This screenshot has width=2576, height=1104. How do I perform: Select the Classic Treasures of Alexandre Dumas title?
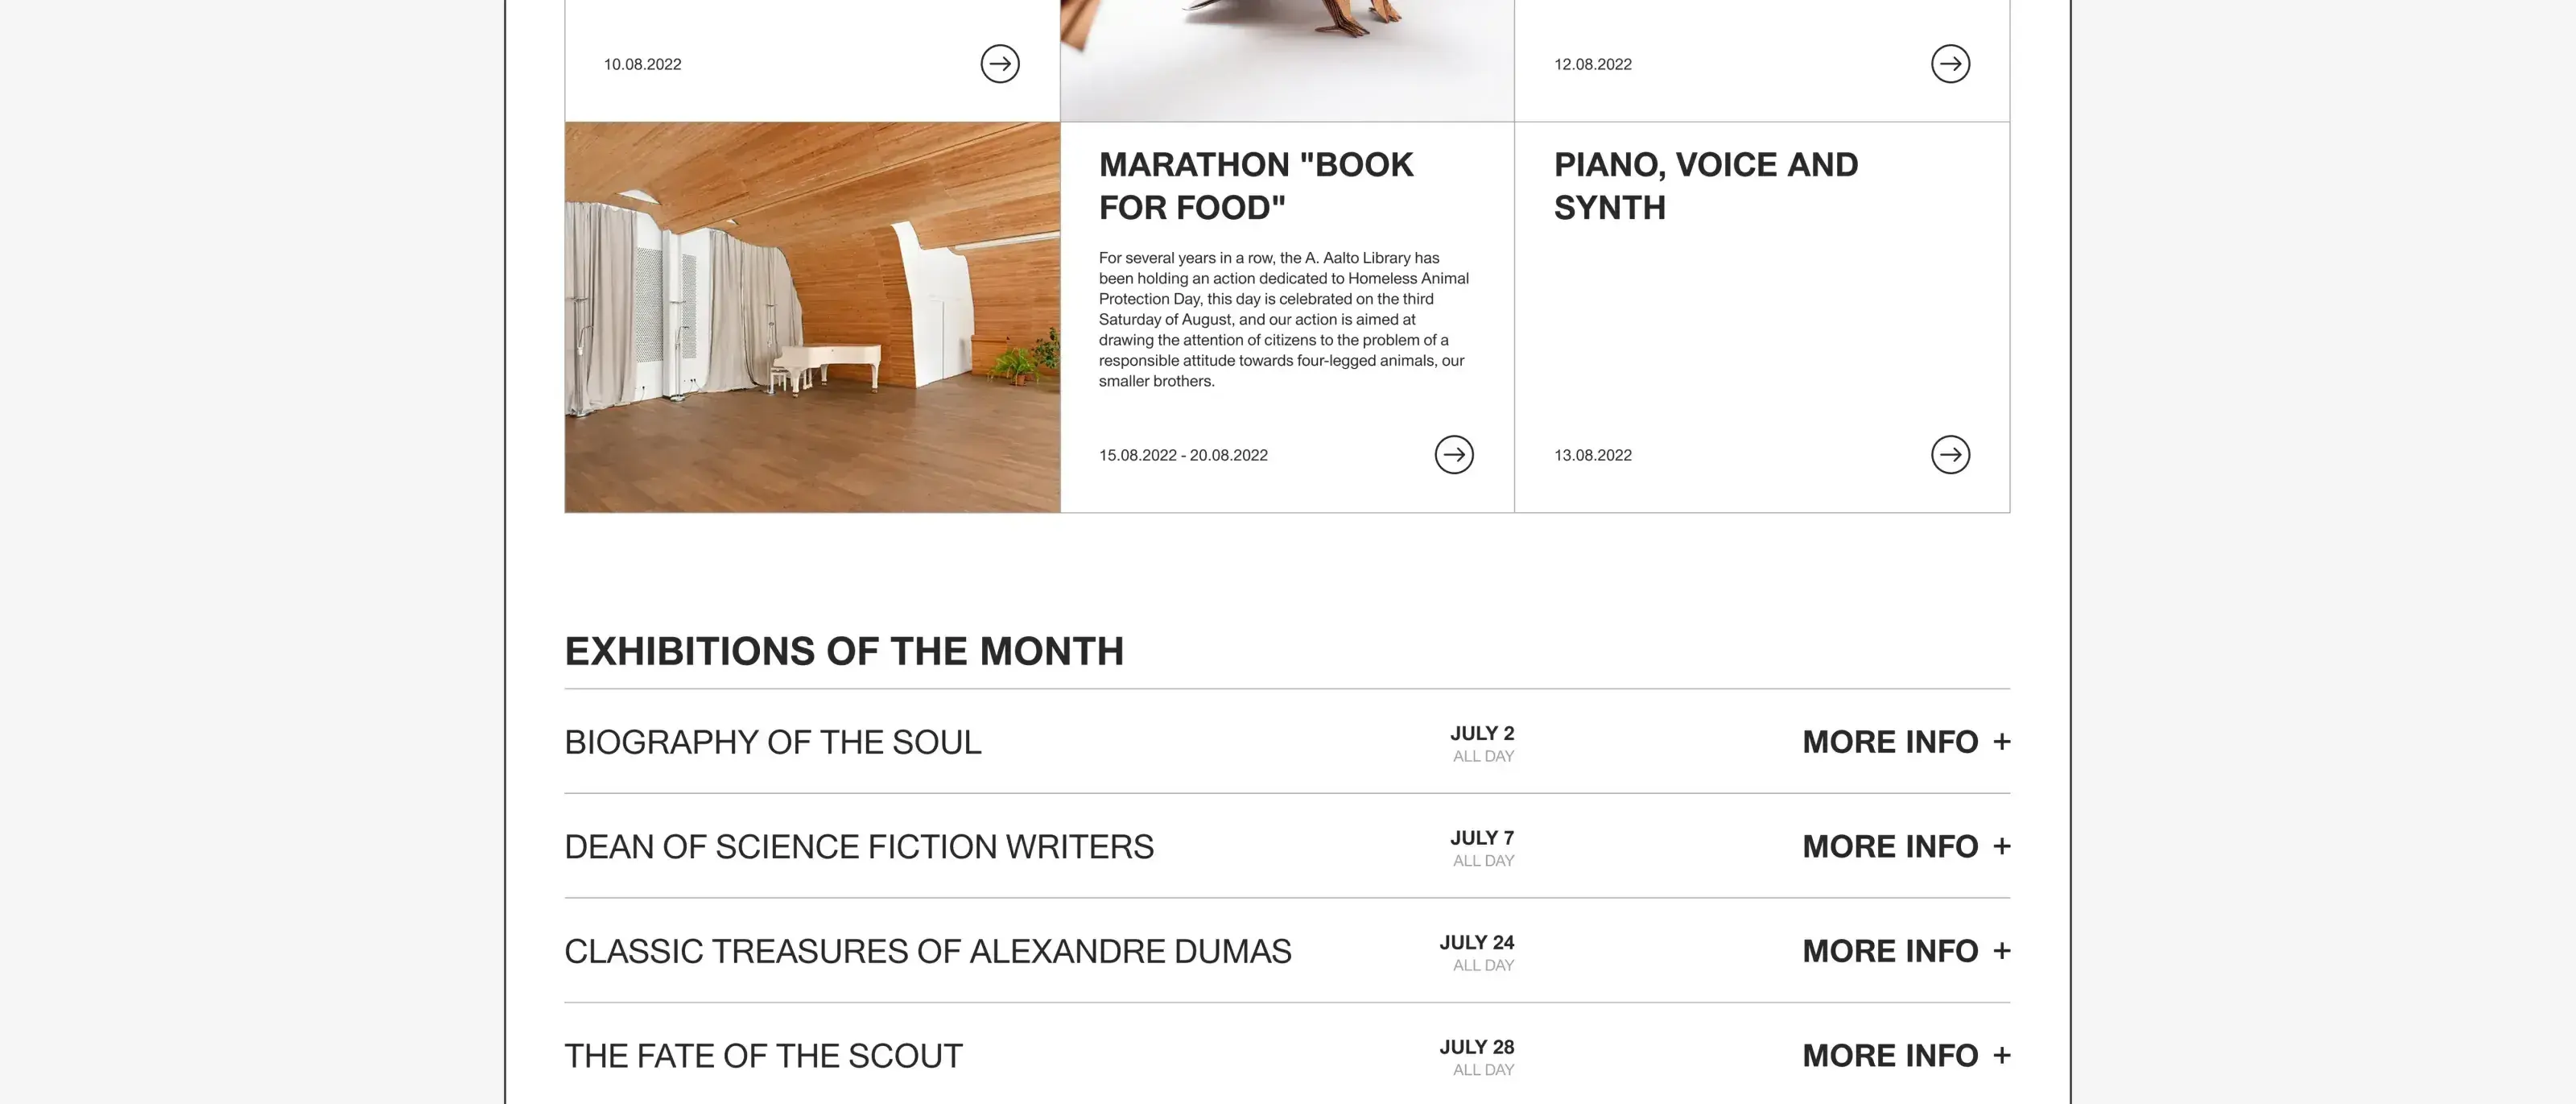928,951
